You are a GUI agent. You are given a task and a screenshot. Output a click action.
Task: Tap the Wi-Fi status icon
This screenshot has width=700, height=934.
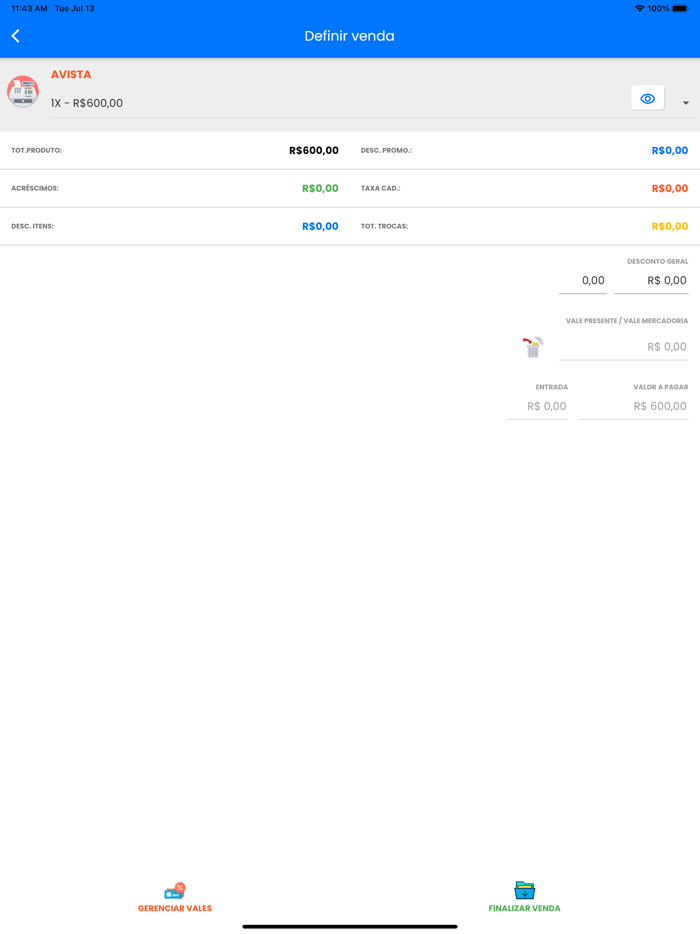(639, 8)
